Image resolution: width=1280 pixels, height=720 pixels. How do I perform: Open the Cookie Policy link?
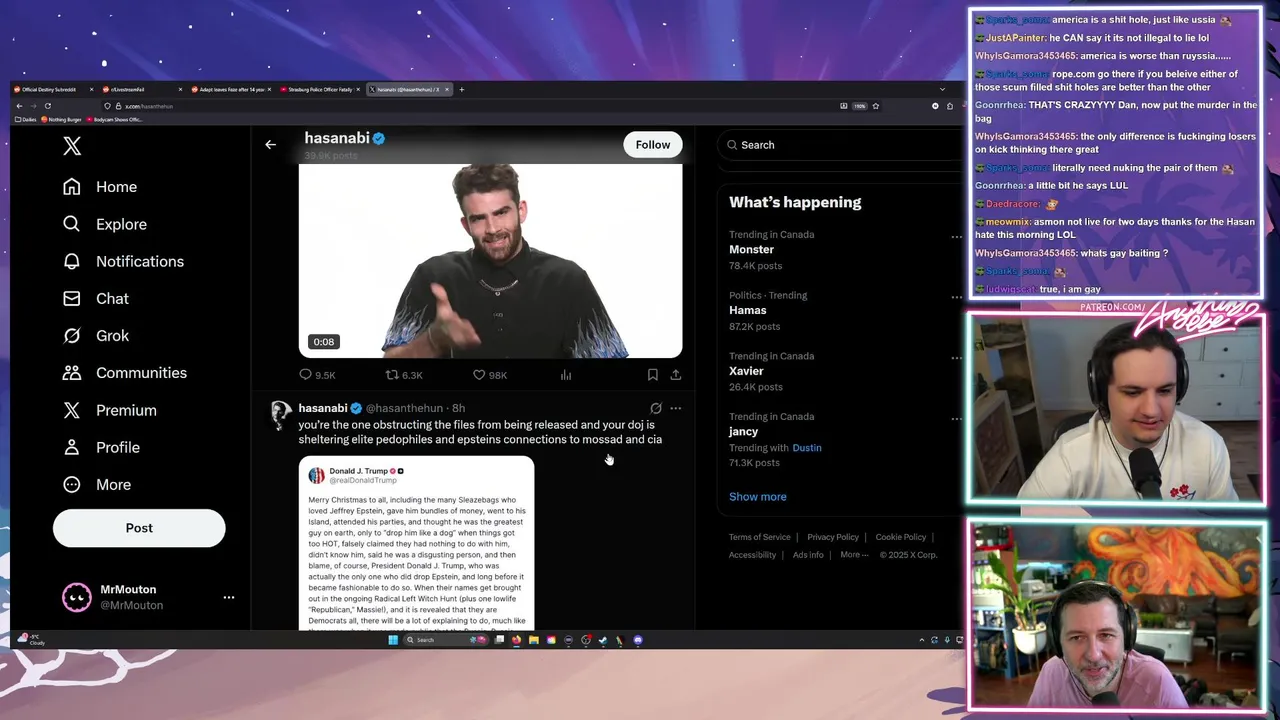[901, 537]
